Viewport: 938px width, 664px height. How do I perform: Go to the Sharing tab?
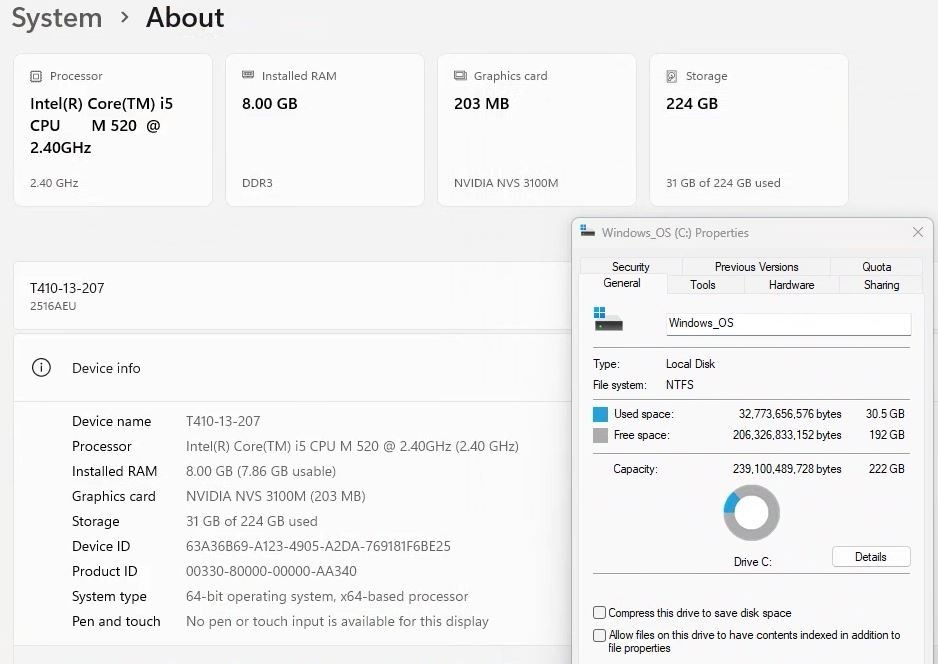click(881, 285)
